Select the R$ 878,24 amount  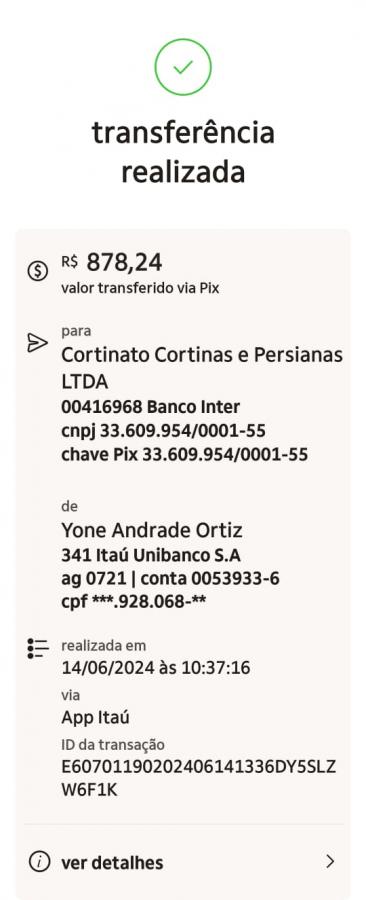[x=112, y=263]
